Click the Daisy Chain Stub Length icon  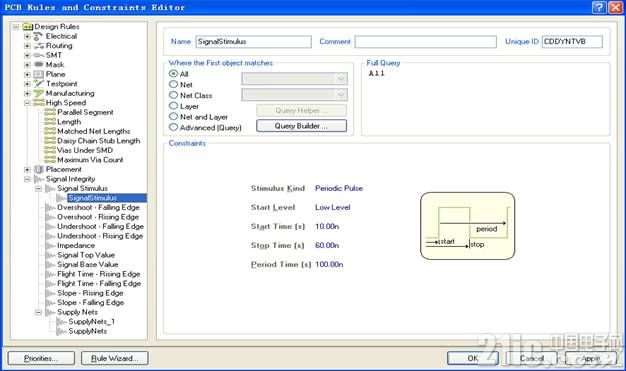click(x=50, y=141)
